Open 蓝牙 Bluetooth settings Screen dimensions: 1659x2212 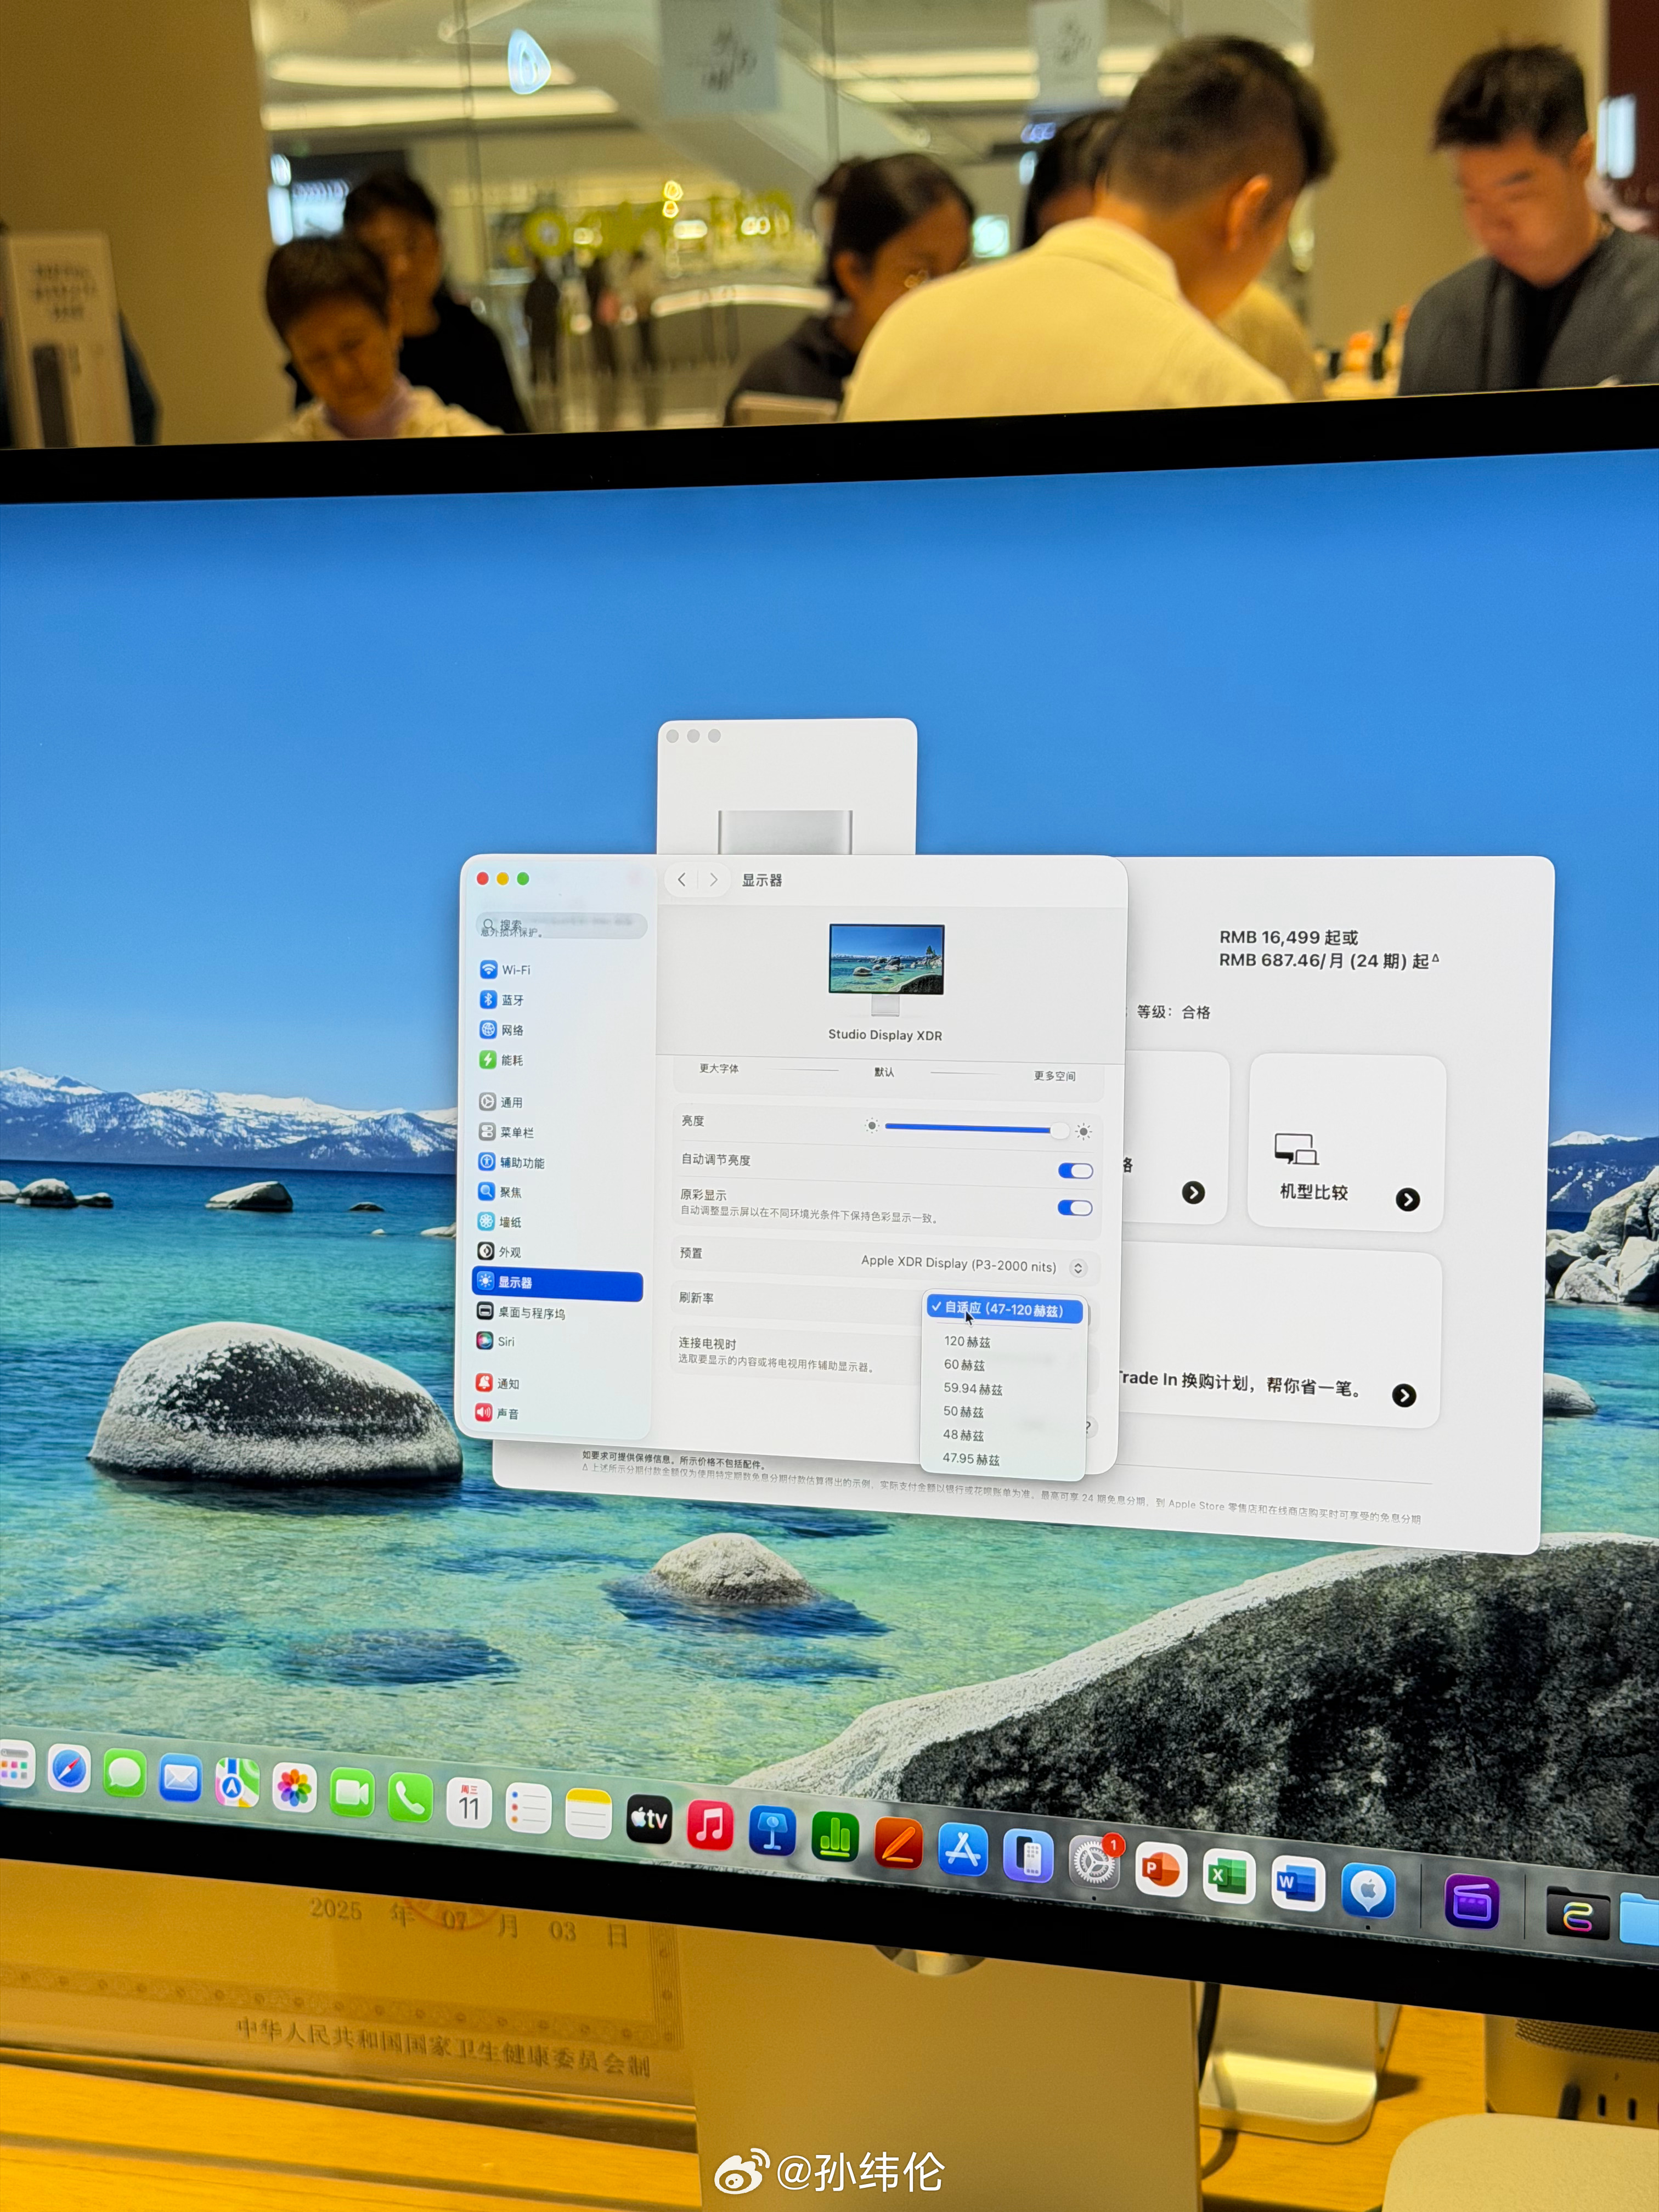click(x=511, y=1000)
